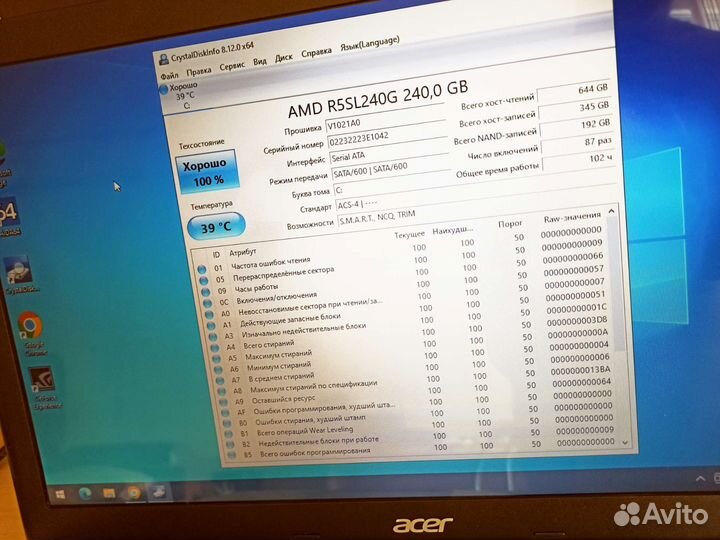Click the CrystalDiskInfo title bar icon
Viewport: 720px width, 540px height.
(x=163, y=60)
